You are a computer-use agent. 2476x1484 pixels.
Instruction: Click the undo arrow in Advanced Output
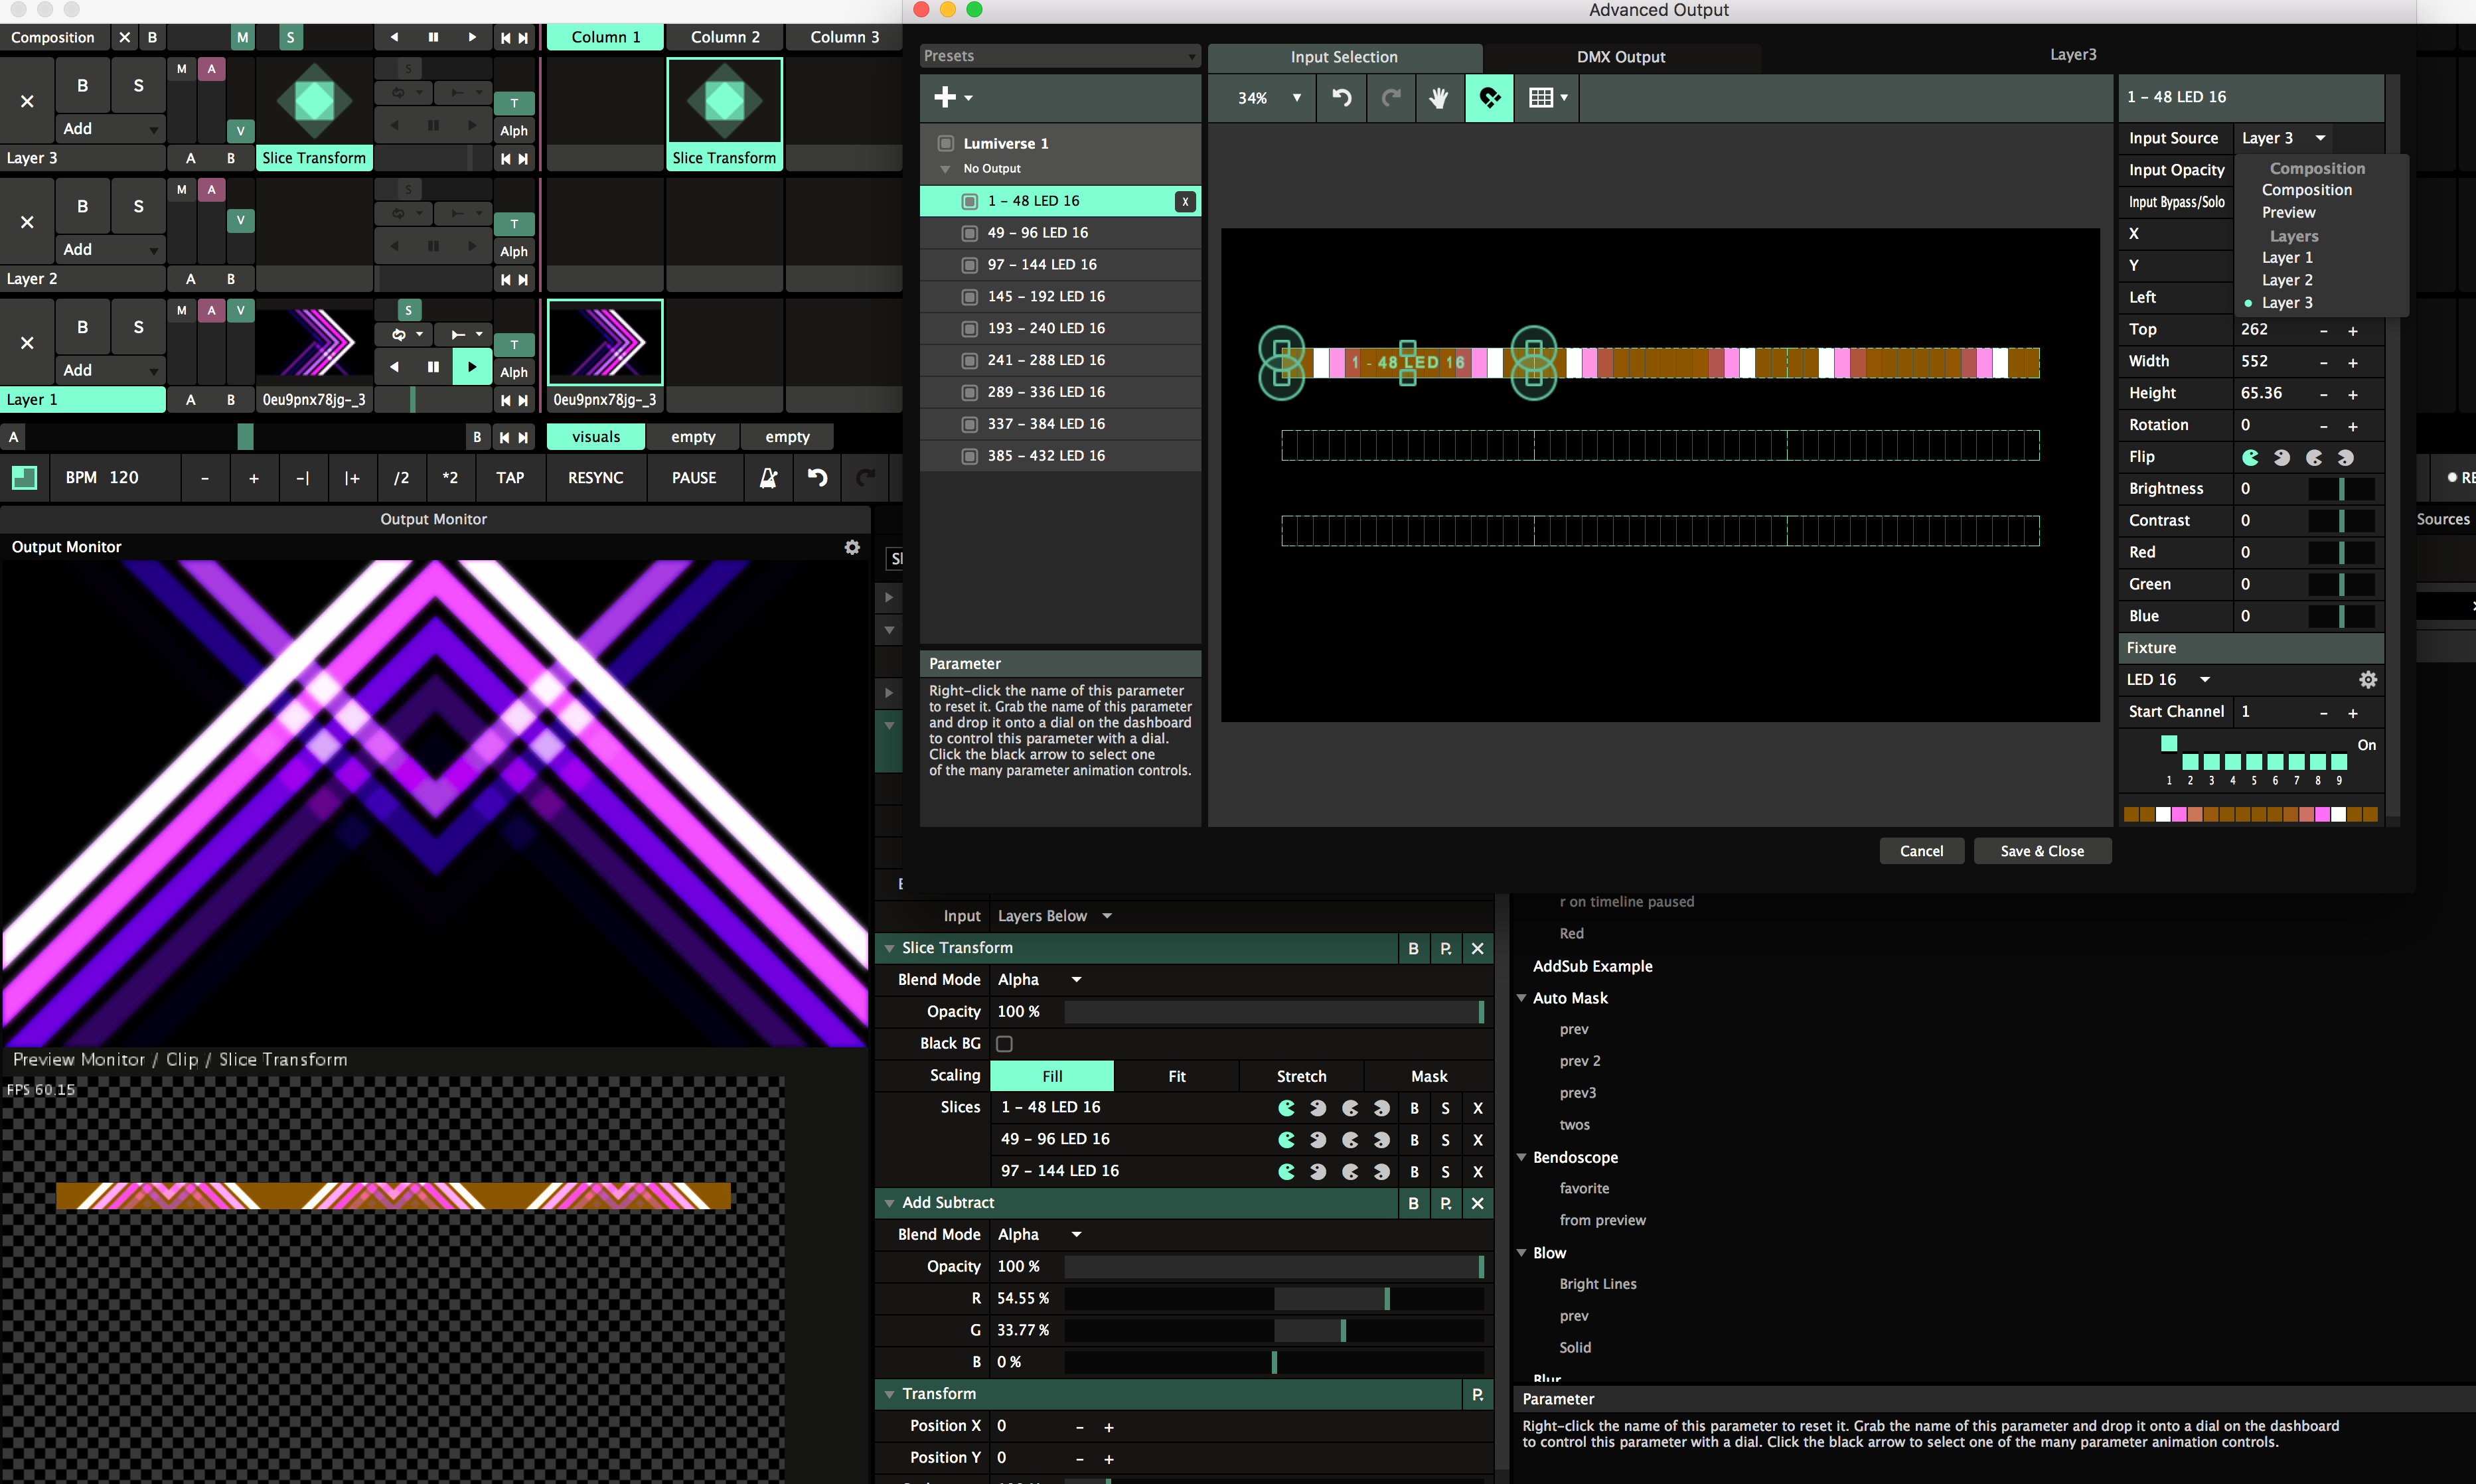(1341, 98)
